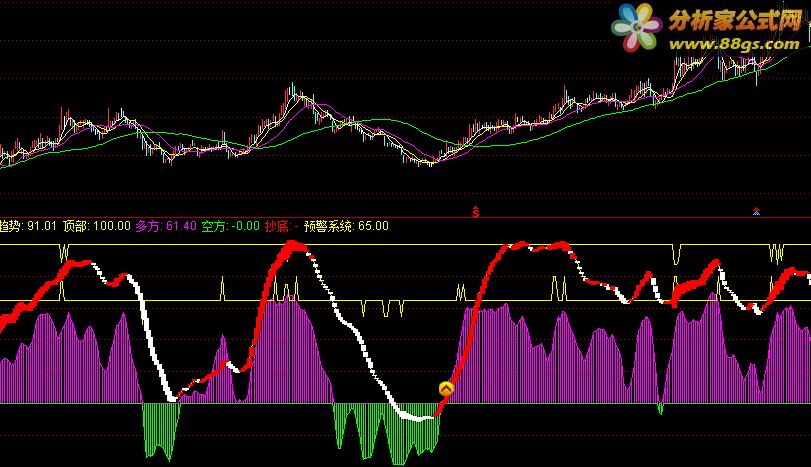Select the 多方: 61.40 indicator label
The width and height of the screenshot is (811, 467).
[x=166, y=226]
